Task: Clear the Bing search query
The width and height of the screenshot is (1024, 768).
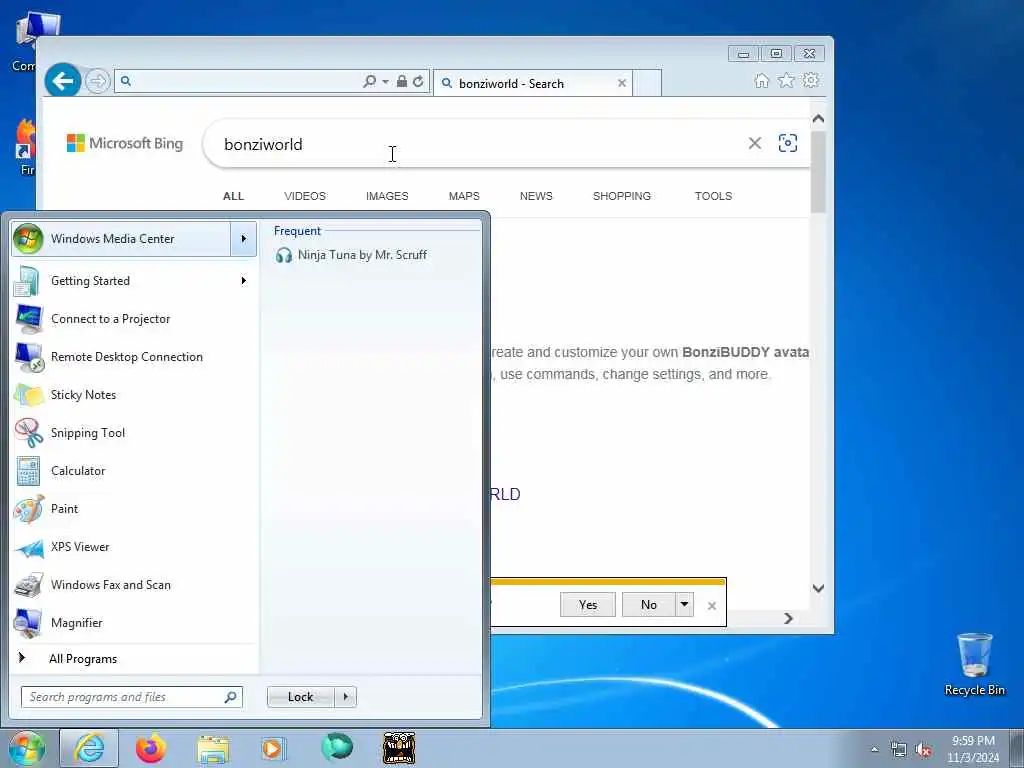Action: coord(754,143)
